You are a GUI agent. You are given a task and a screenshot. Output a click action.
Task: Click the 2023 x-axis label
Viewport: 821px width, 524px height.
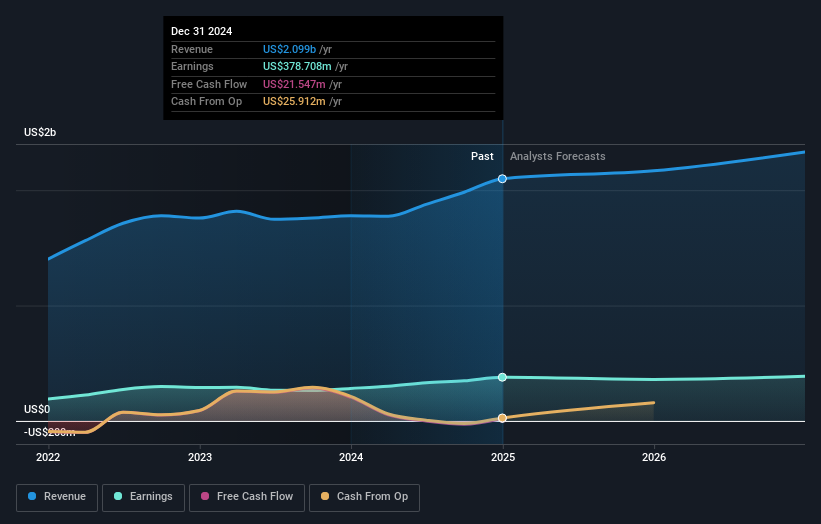[x=200, y=457]
